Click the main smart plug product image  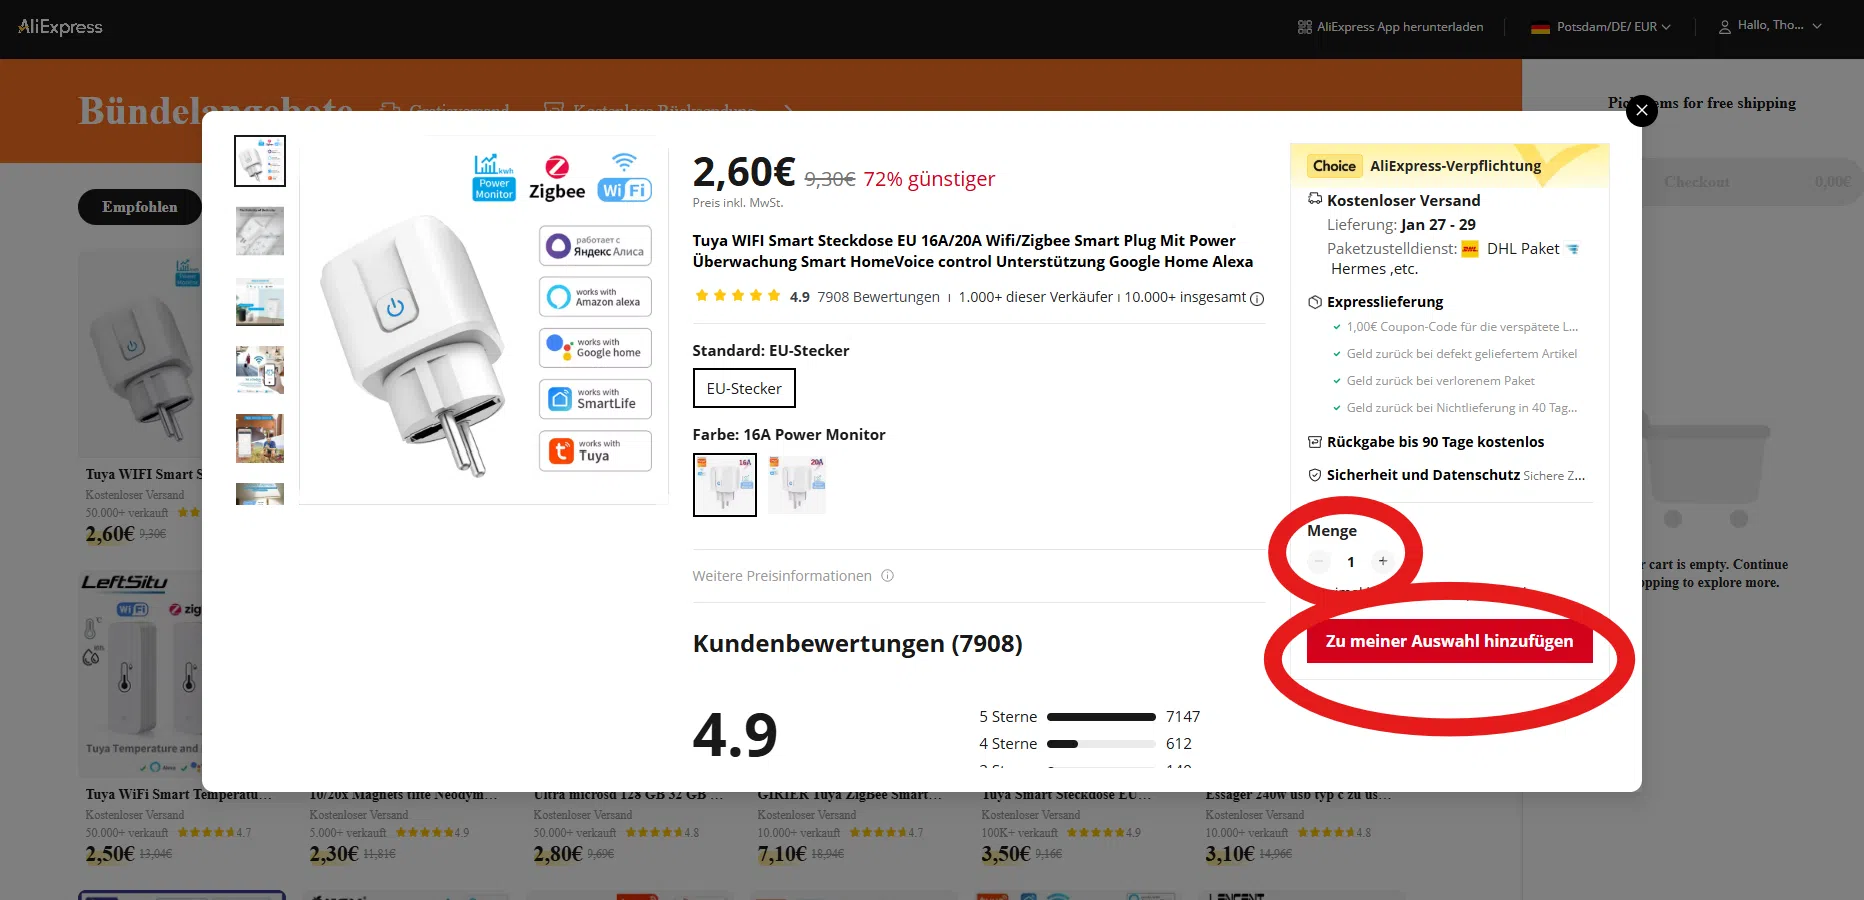point(484,320)
